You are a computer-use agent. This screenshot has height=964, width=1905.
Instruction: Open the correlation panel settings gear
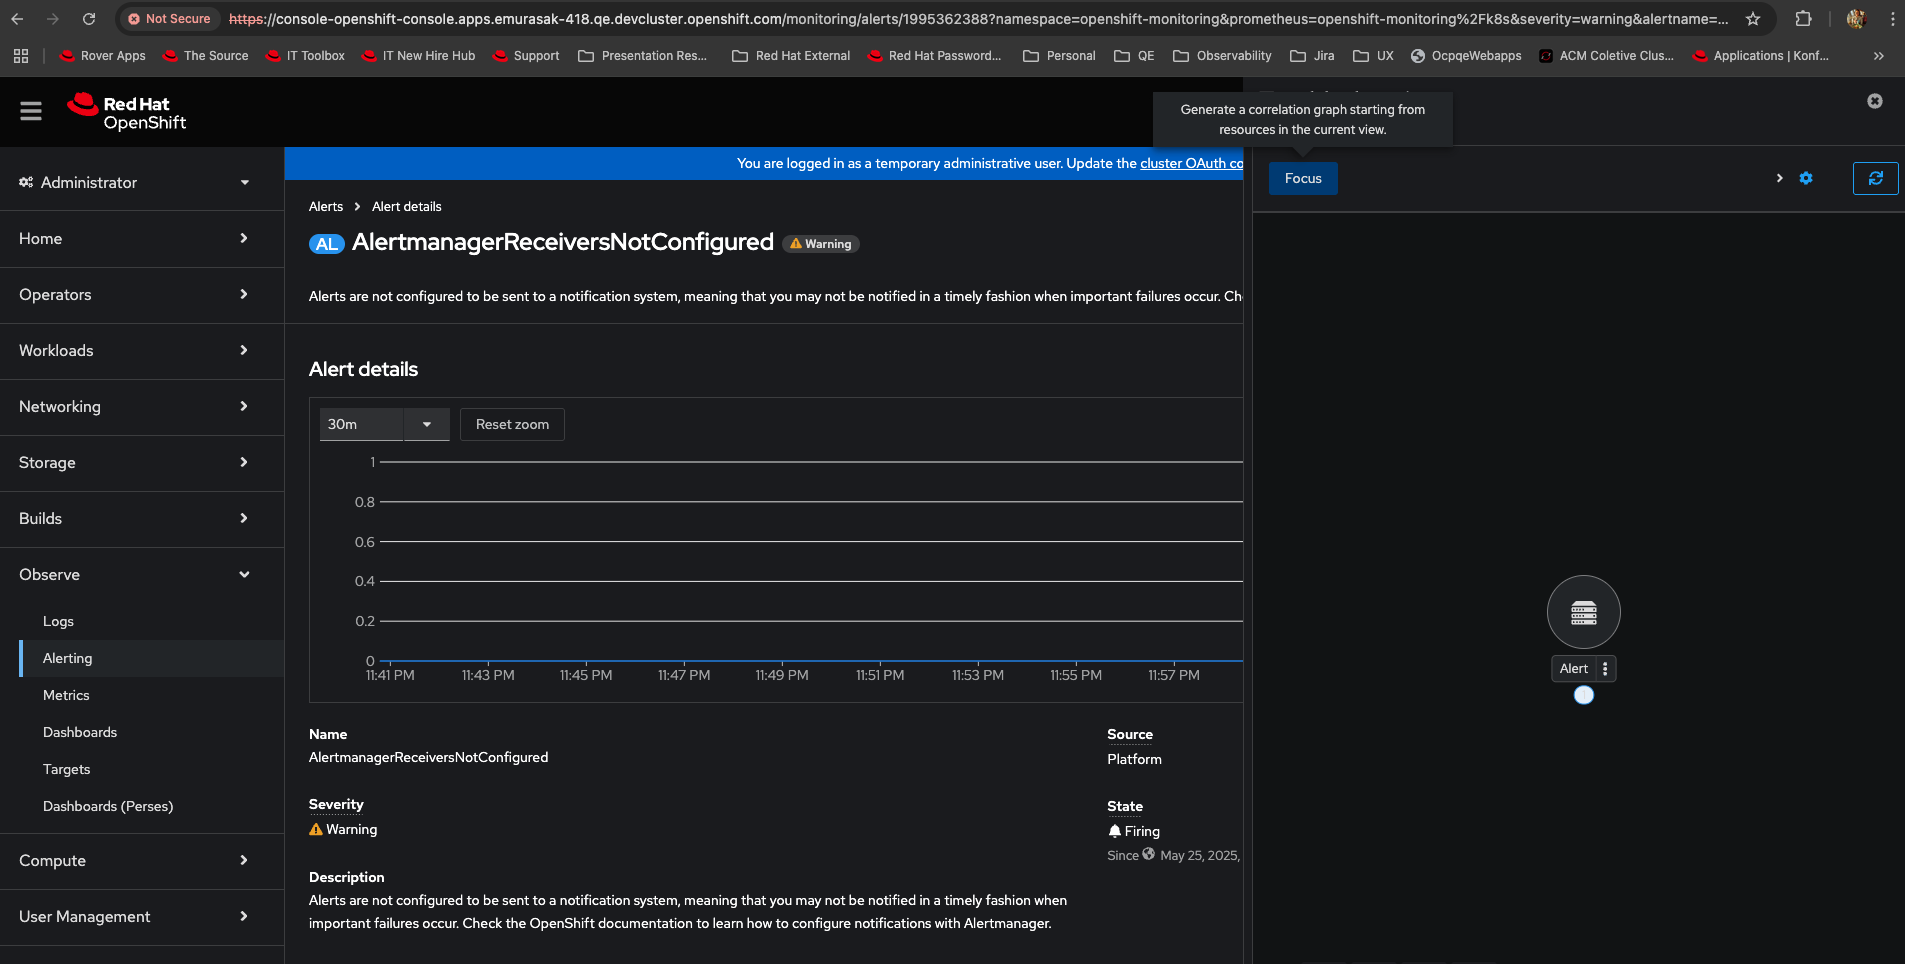point(1806,178)
